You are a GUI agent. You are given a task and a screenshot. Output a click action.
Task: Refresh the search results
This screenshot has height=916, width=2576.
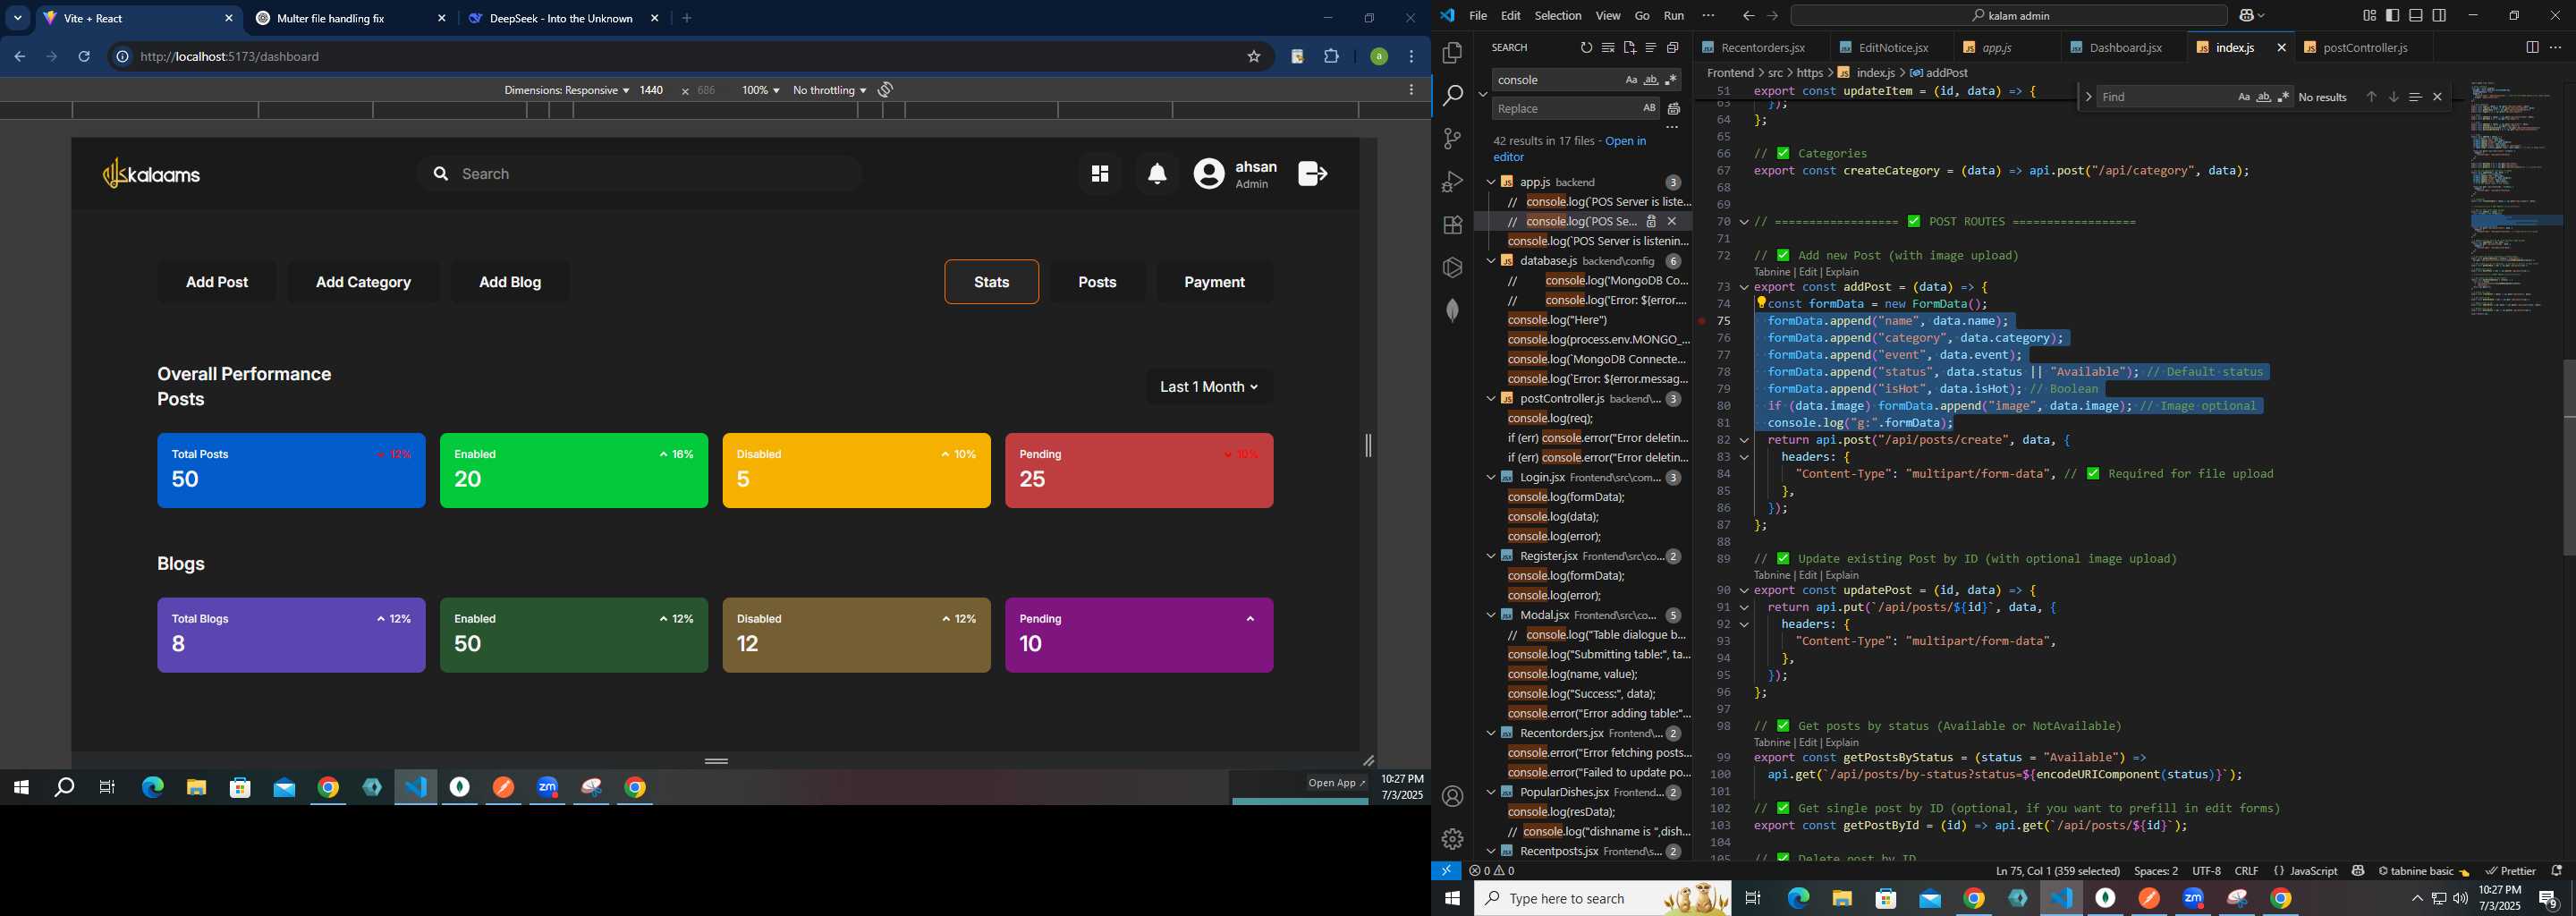[1586, 48]
